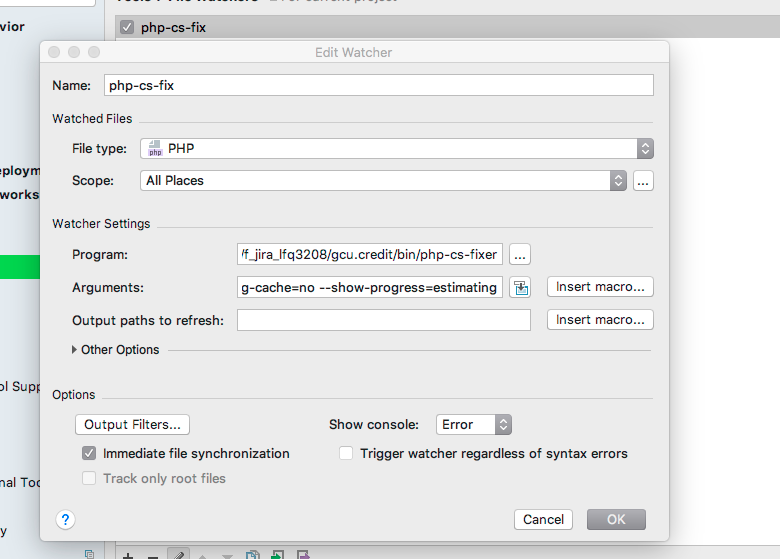Click the import watcher icon with green arrow

click(277, 554)
